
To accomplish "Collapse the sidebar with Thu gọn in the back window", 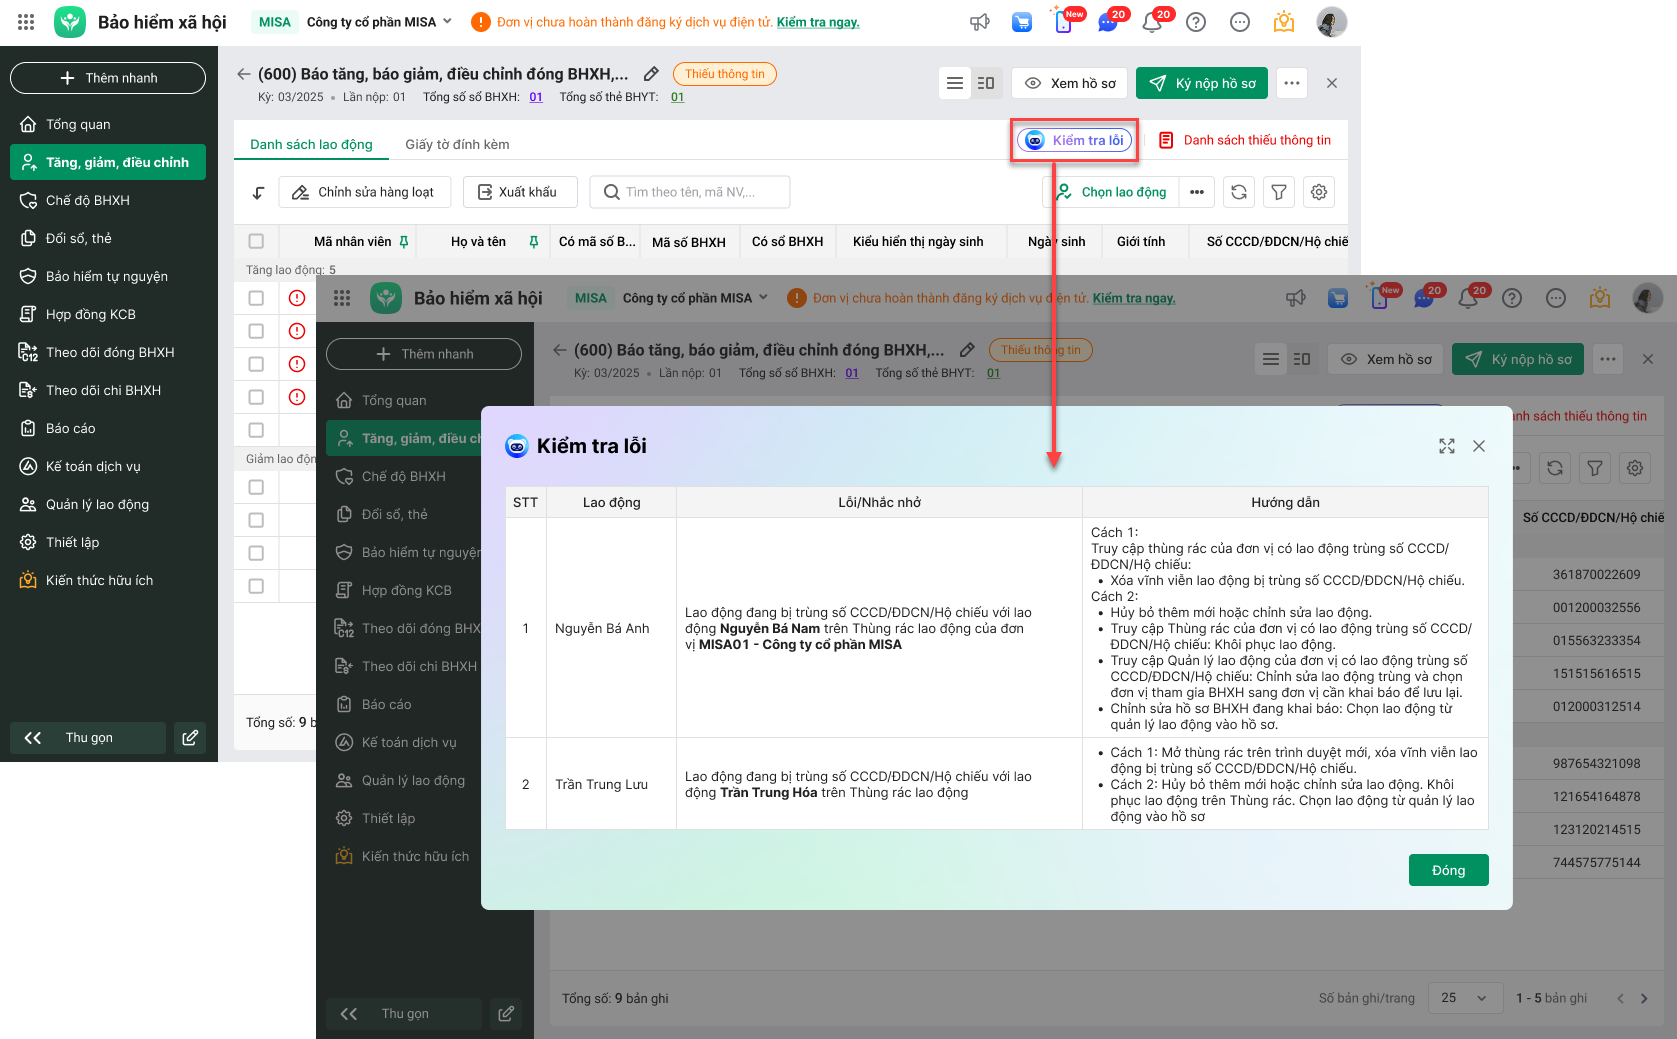I will coord(88,738).
